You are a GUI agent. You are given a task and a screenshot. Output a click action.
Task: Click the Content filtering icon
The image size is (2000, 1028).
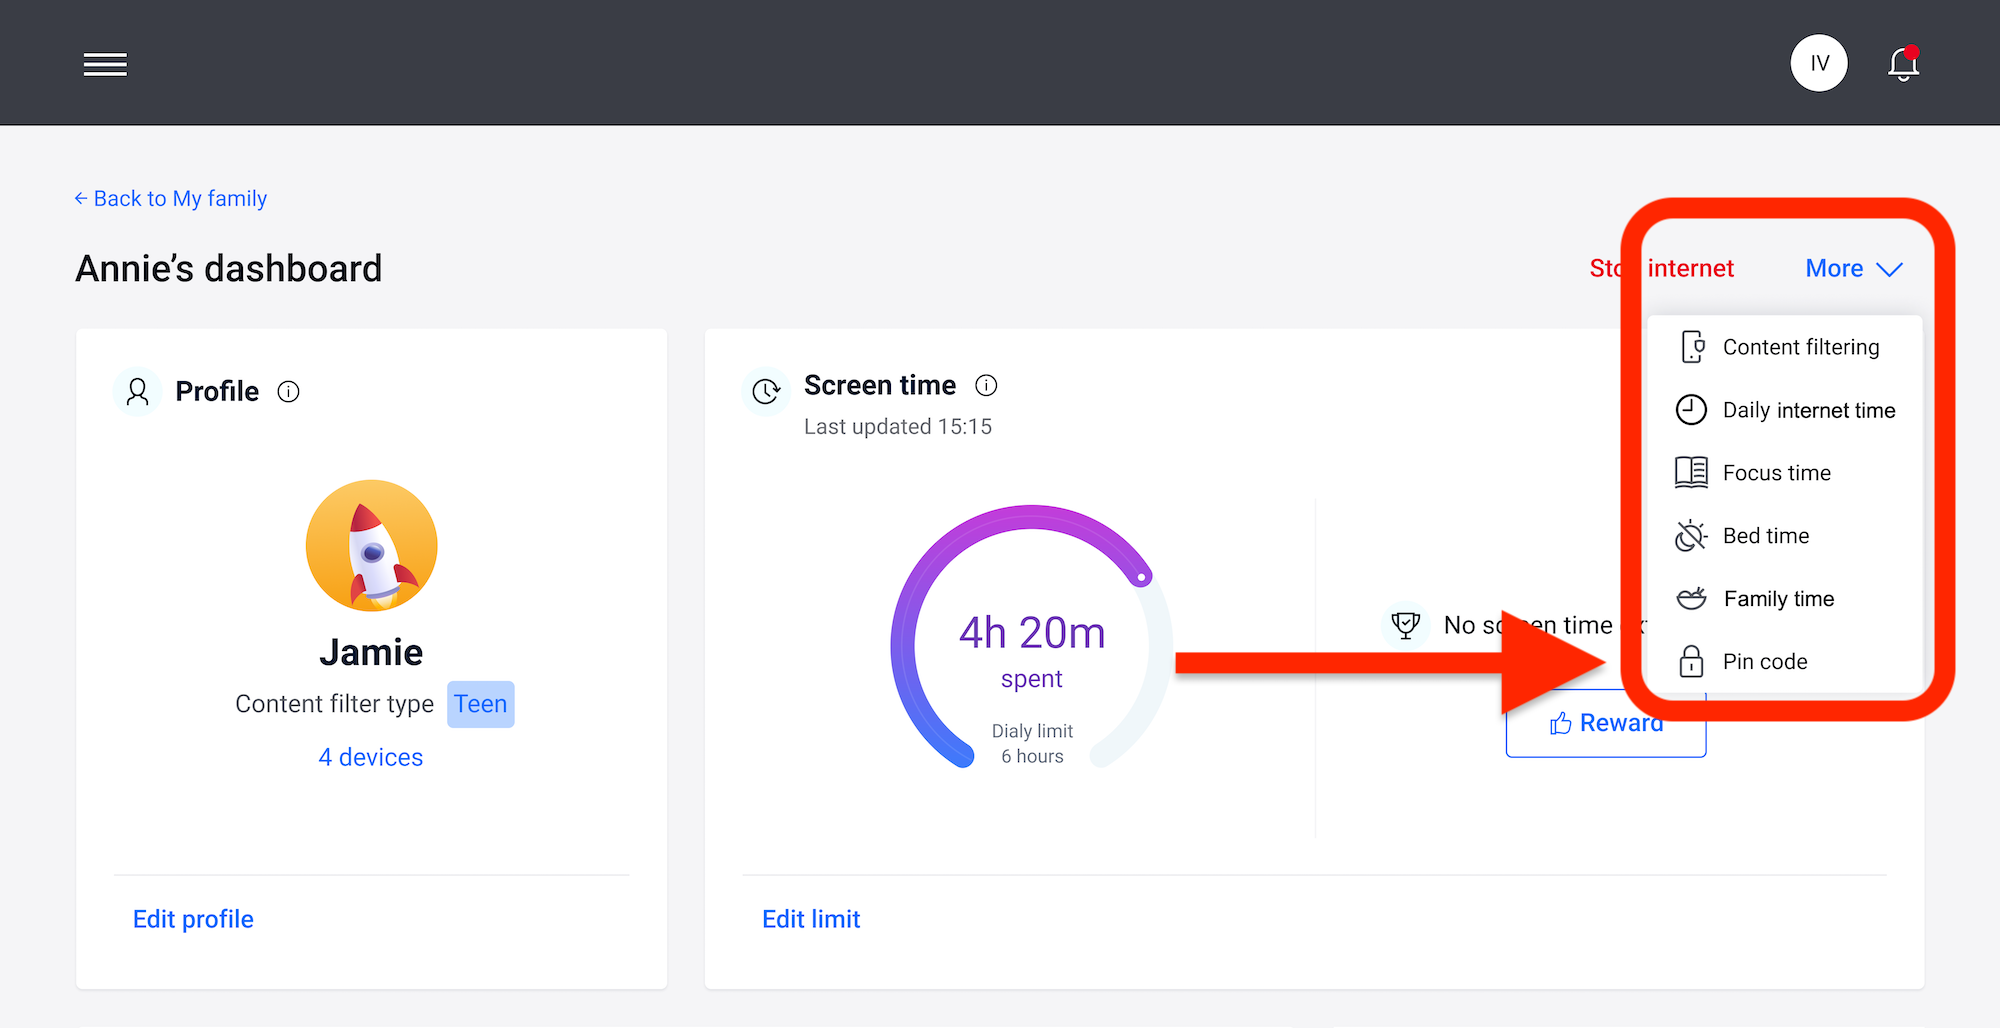pyautogui.click(x=1691, y=347)
